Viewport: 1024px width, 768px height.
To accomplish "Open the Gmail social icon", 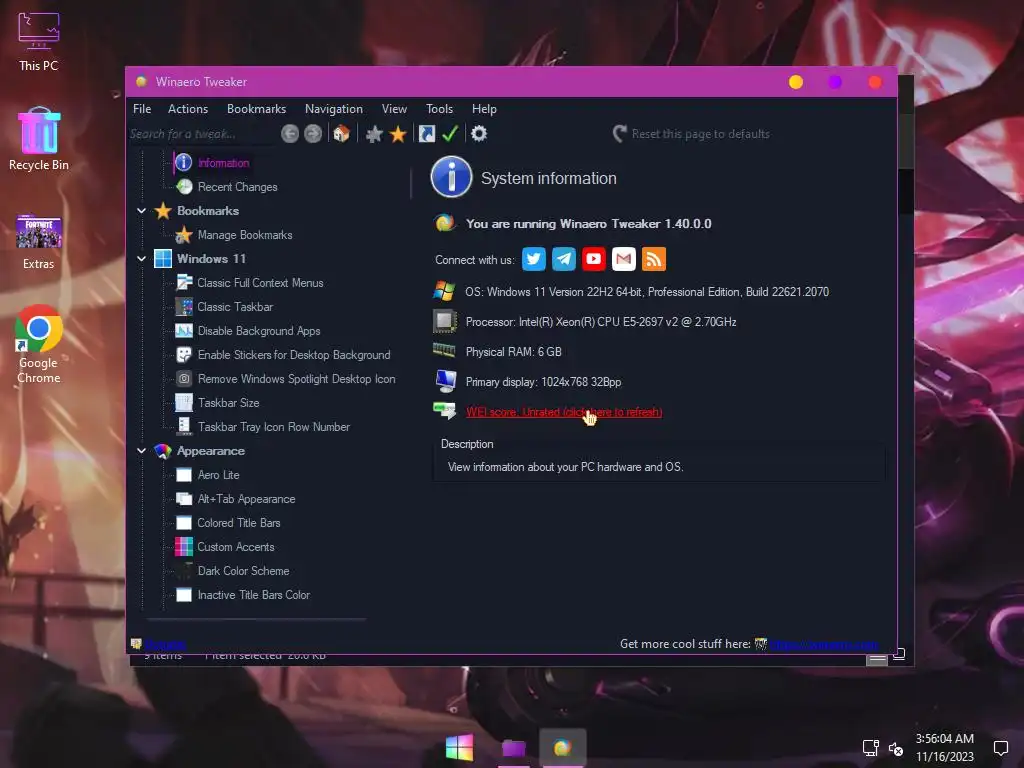I will point(624,259).
